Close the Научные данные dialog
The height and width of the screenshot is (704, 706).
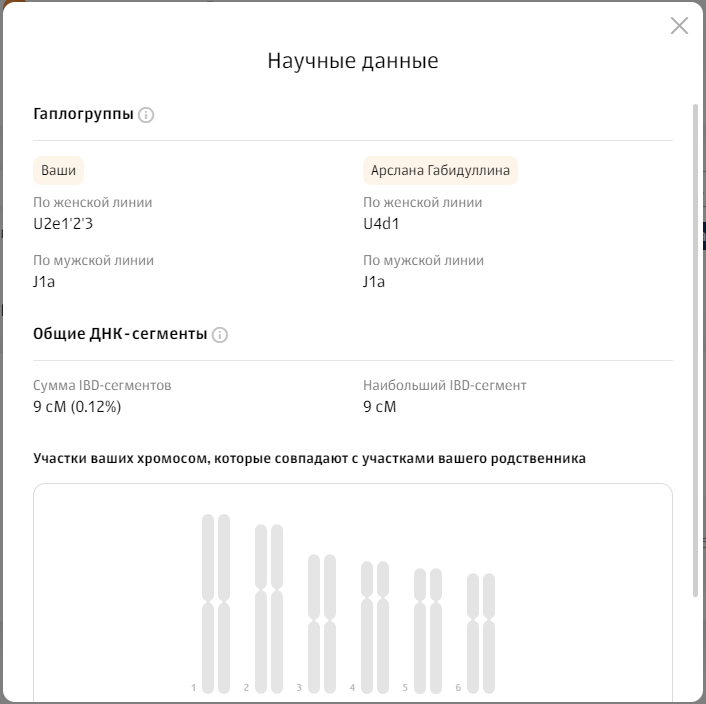[x=679, y=26]
